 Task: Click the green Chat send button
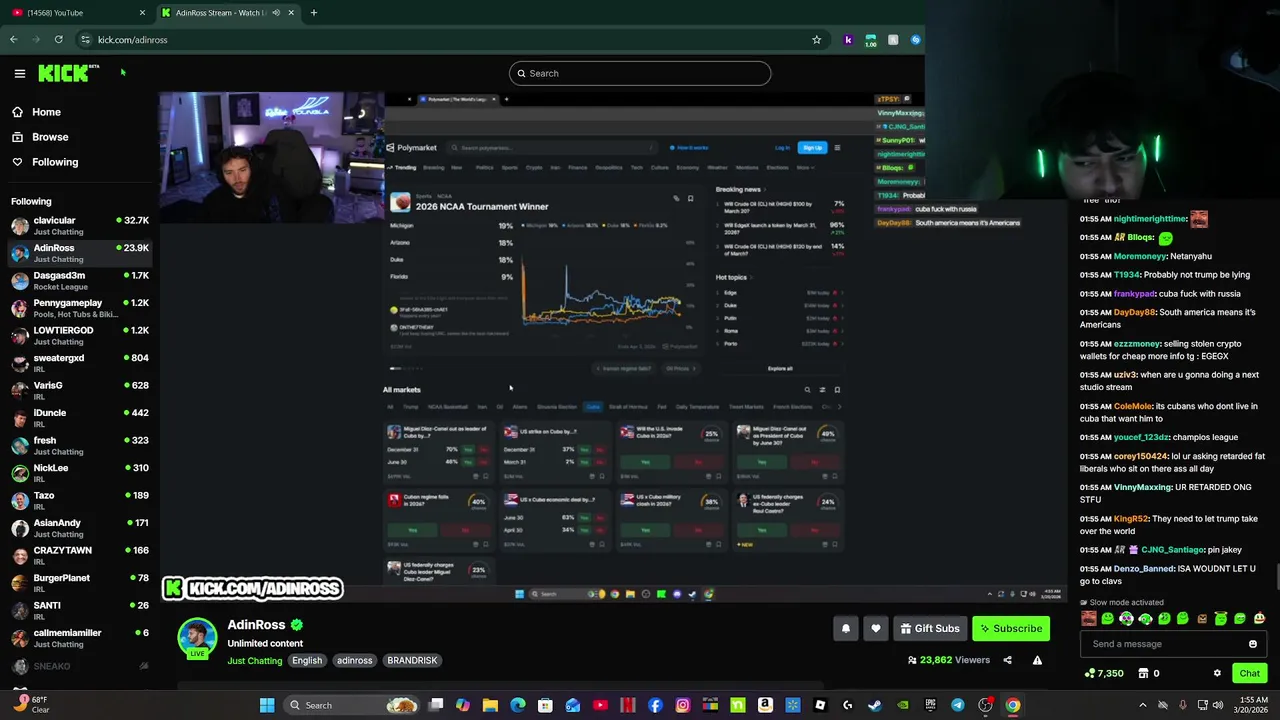click(x=1249, y=673)
